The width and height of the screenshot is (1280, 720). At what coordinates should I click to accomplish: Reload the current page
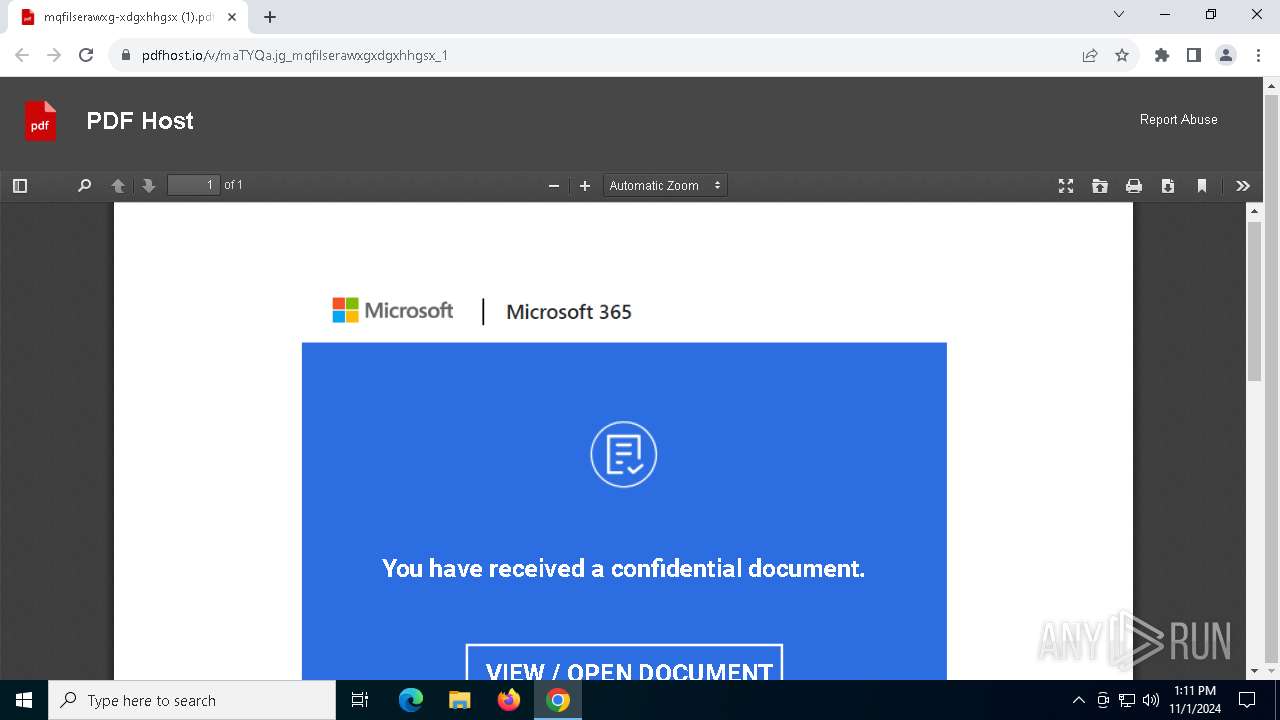(x=86, y=55)
